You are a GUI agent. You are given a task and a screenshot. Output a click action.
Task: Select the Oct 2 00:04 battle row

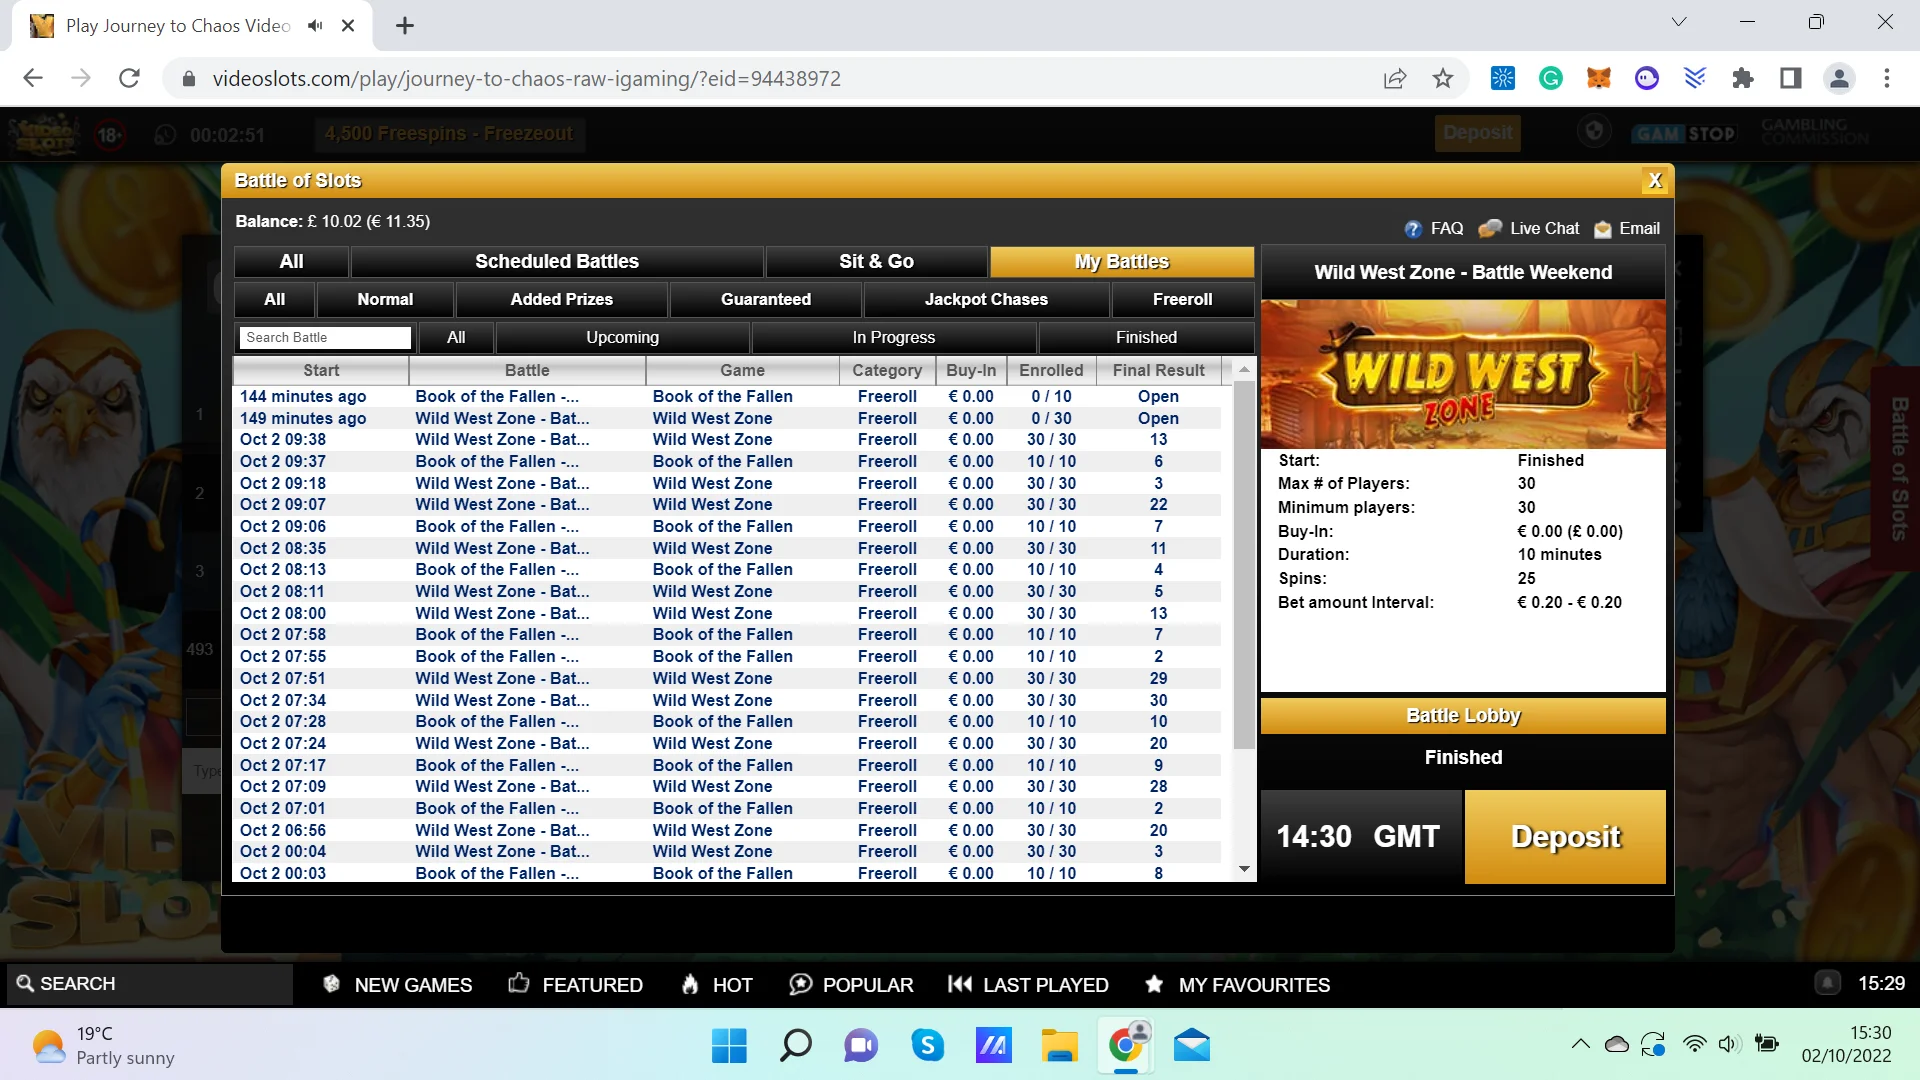727,852
